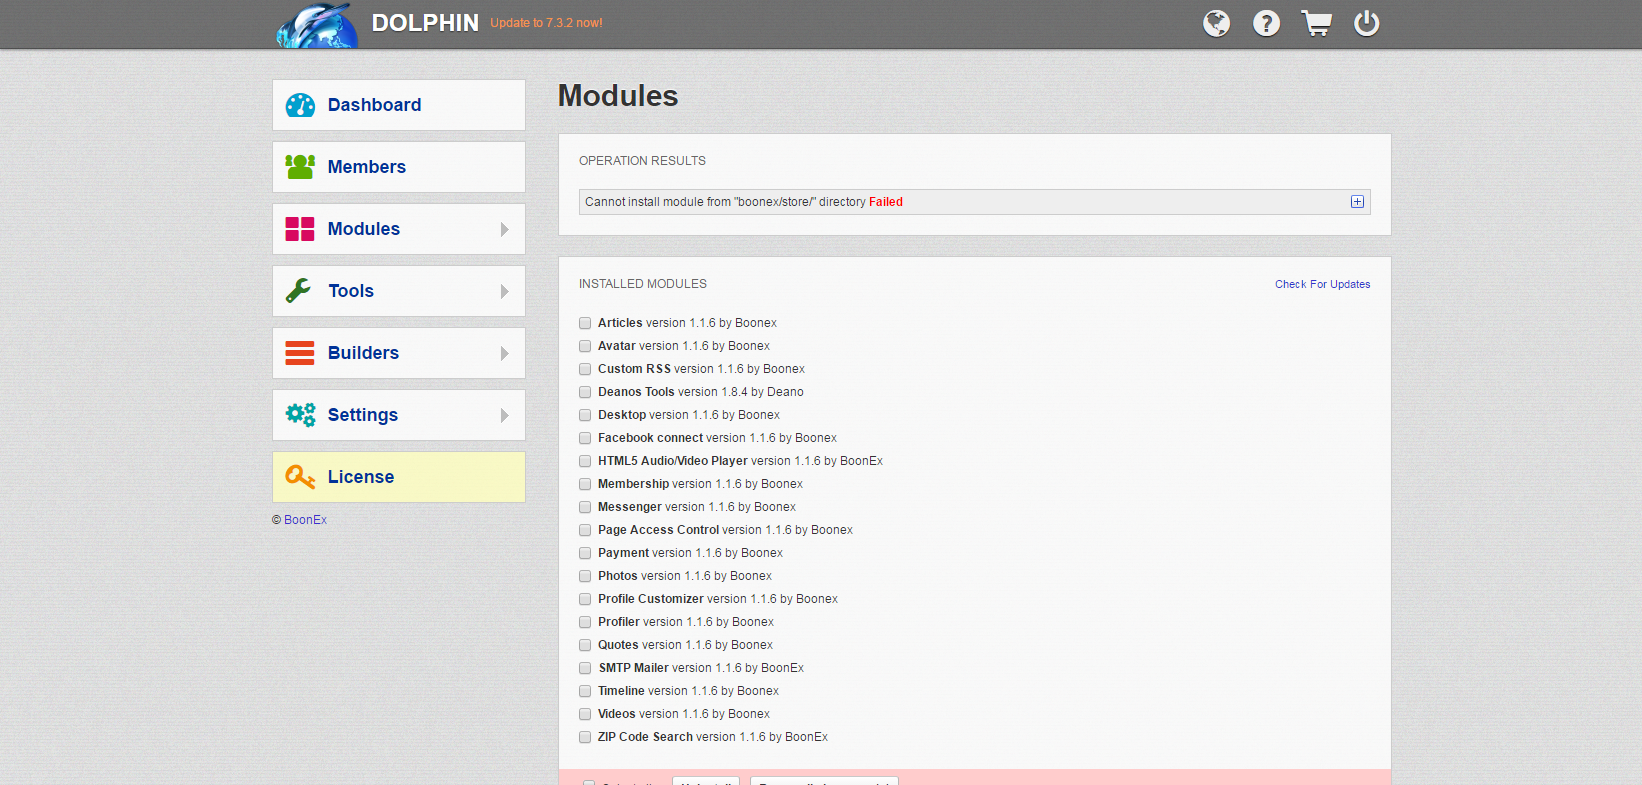Tick the Articles module checkbox

click(585, 323)
